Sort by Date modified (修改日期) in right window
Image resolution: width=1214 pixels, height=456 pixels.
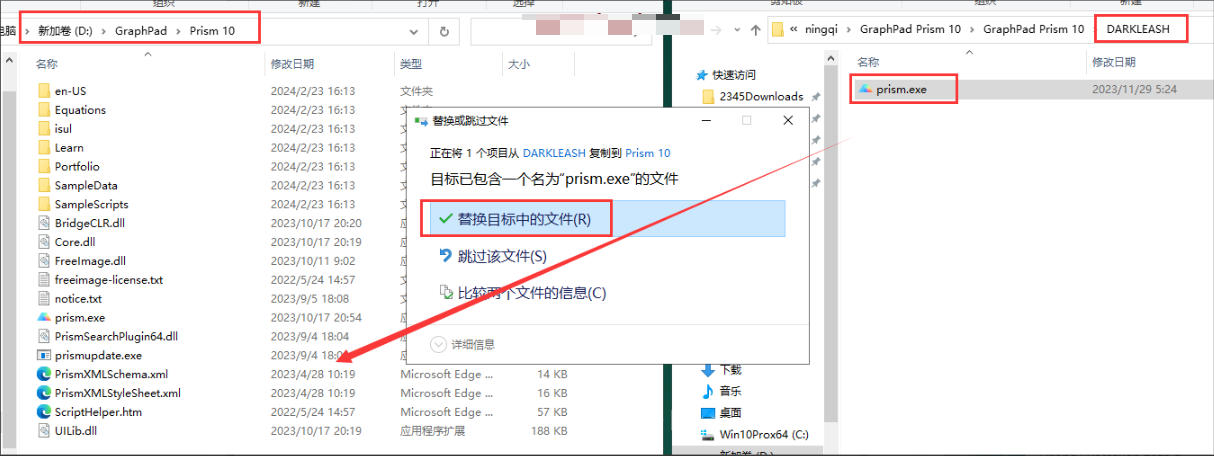click(x=1114, y=62)
